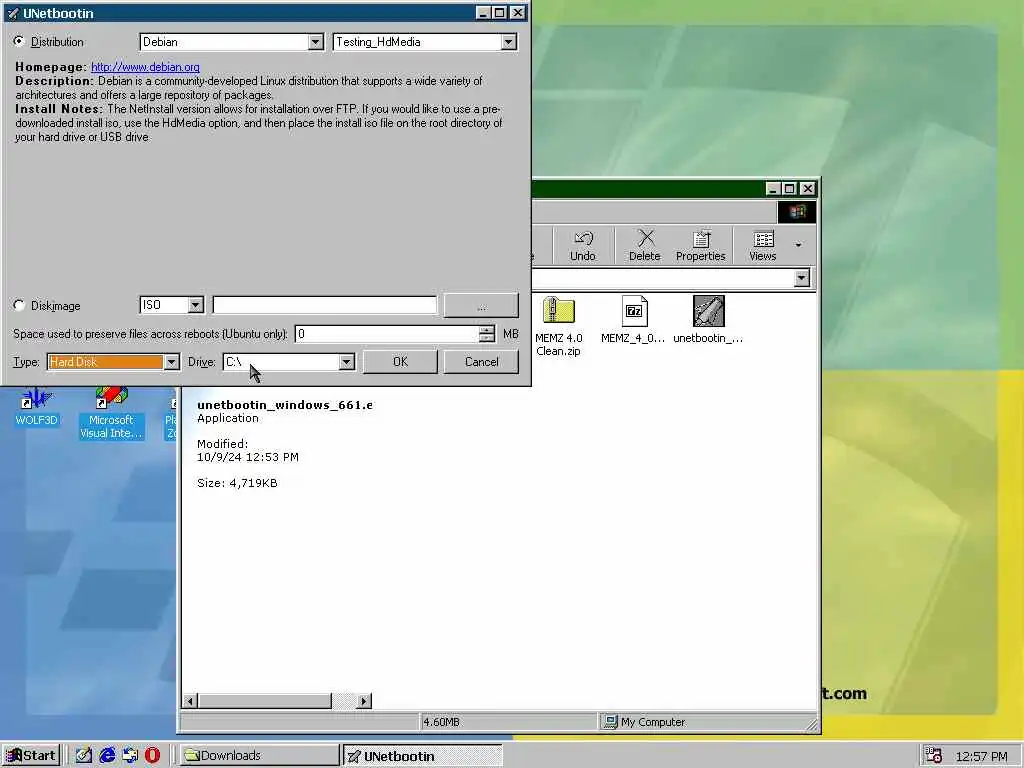Open the Testing_HdMedia version dropdown

(509, 42)
